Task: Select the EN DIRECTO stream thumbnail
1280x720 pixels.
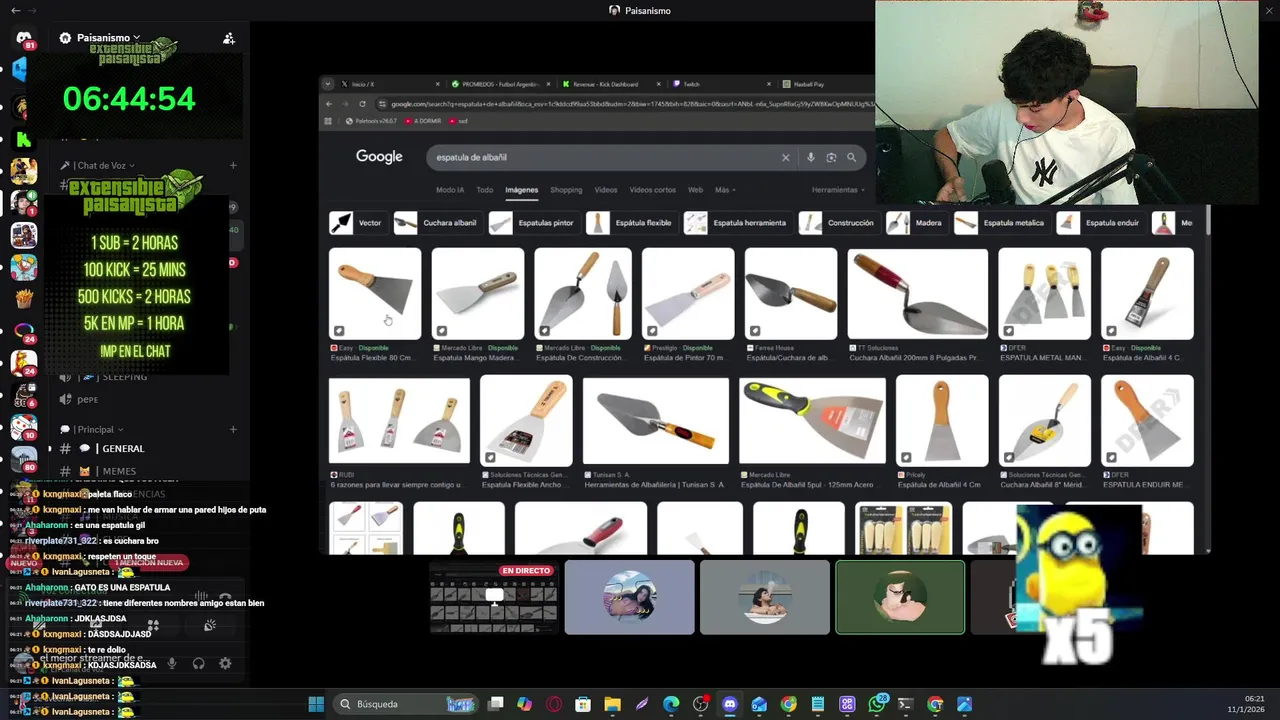Action: coord(494,598)
